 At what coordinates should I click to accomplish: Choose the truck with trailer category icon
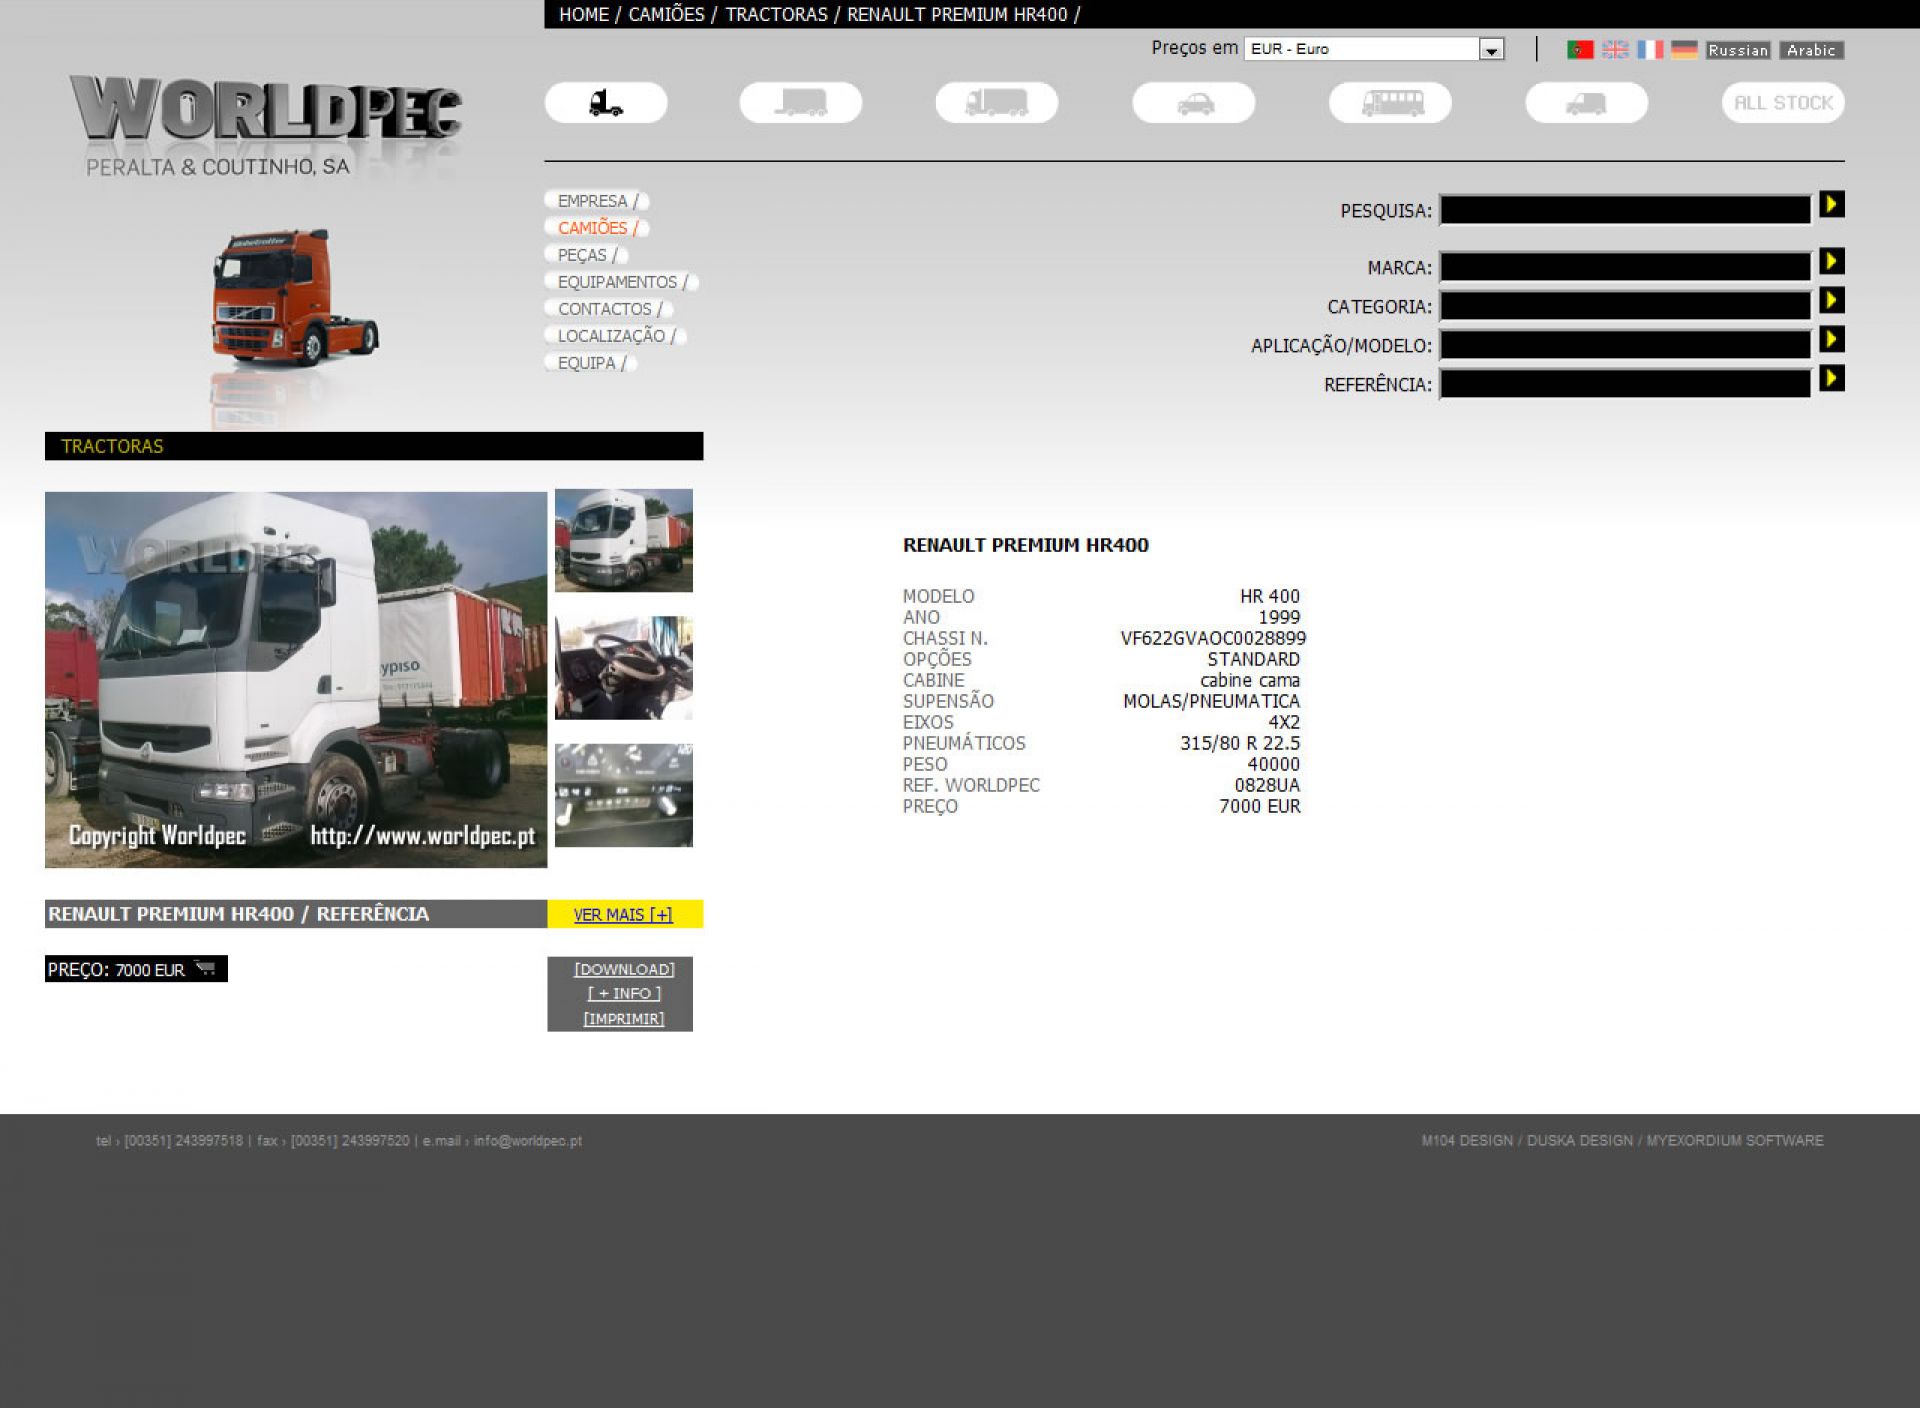click(996, 103)
